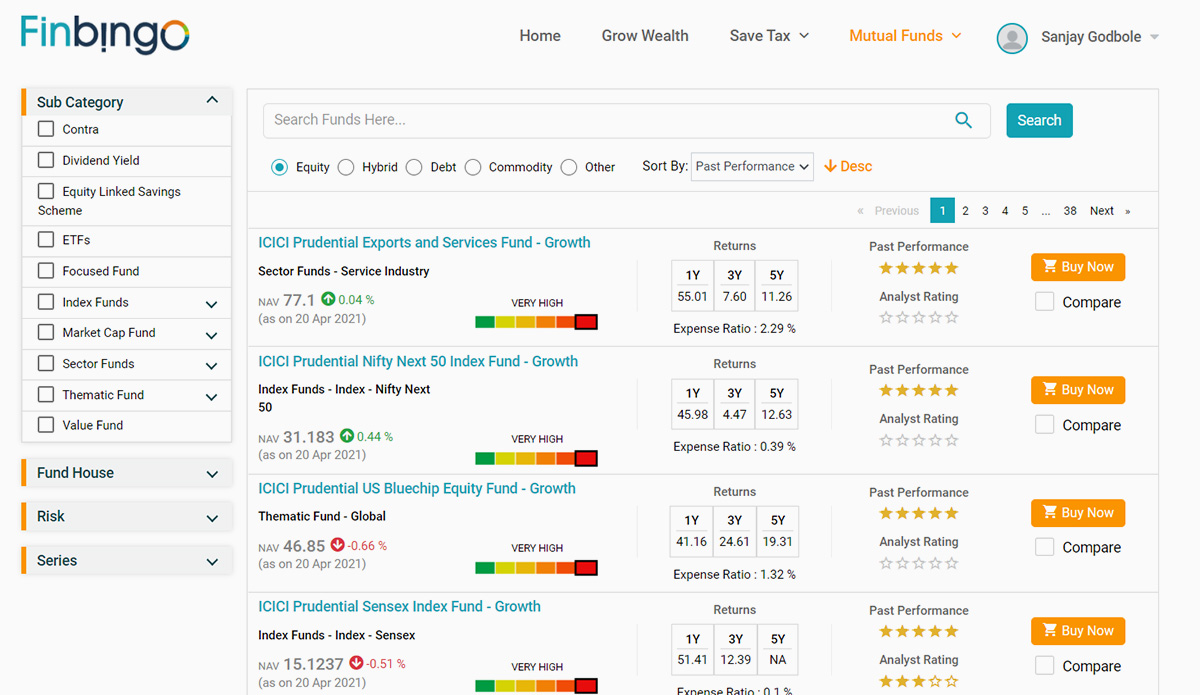
Task: Click risk meter of Exports and Services Fund
Action: [536, 322]
